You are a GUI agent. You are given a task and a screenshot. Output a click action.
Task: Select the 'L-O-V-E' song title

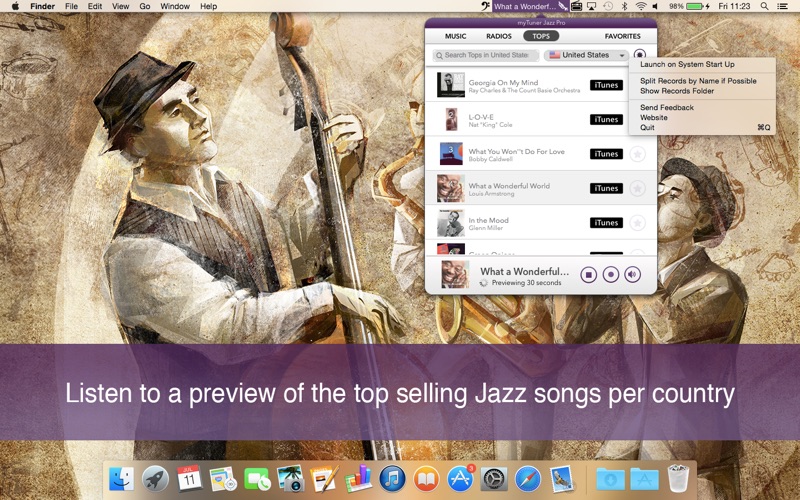pyautogui.click(x=481, y=117)
